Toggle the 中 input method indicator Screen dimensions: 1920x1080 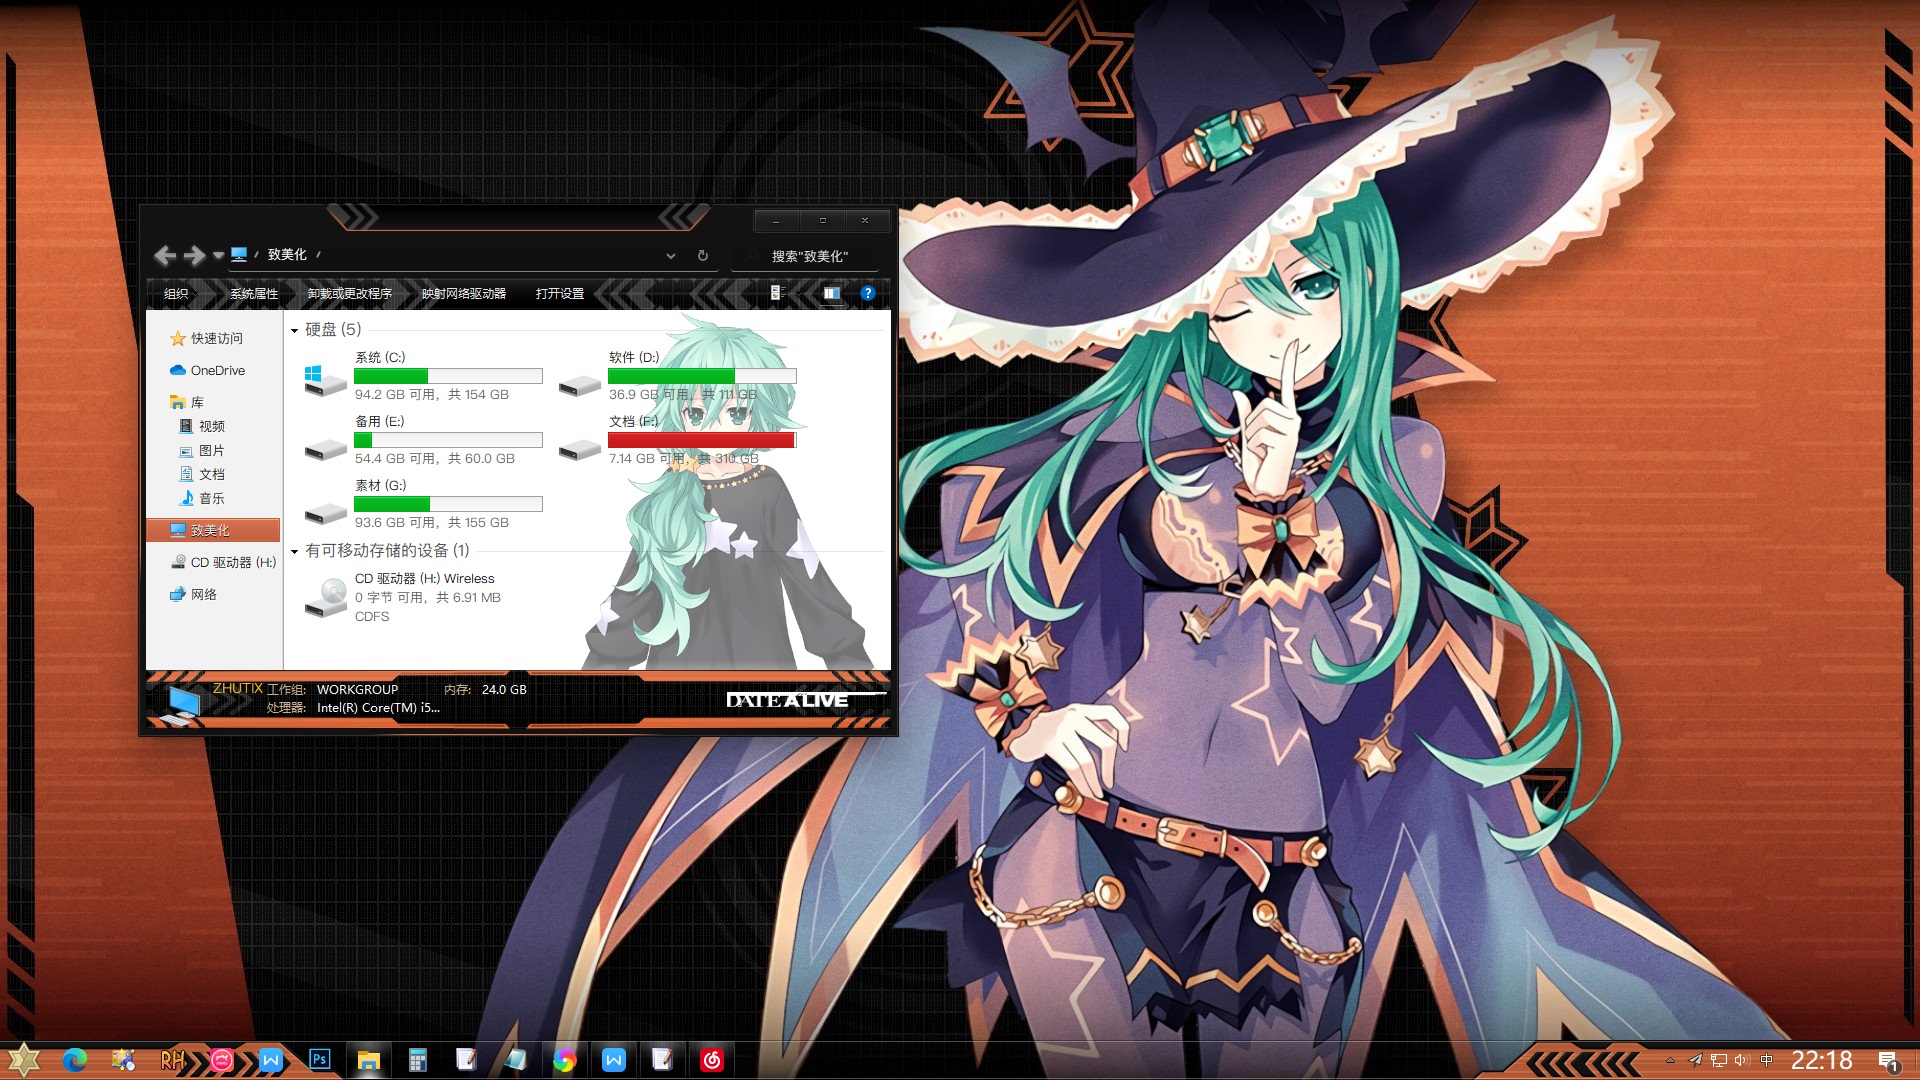point(1767,1060)
